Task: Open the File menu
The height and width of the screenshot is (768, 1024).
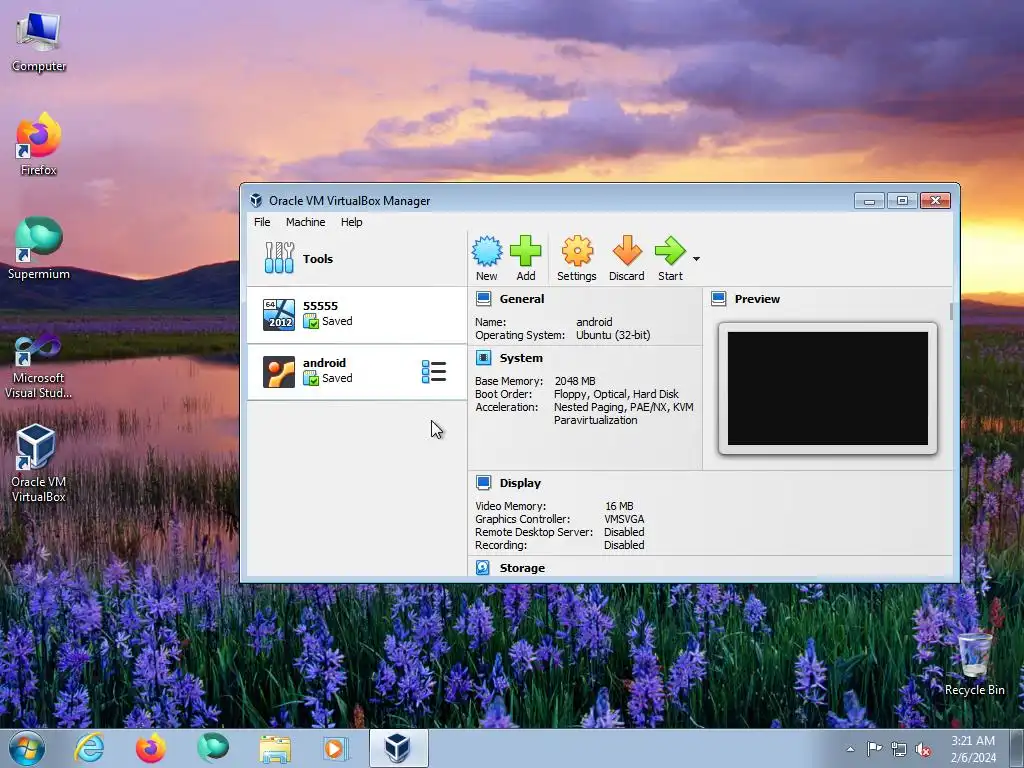Action: click(262, 222)
